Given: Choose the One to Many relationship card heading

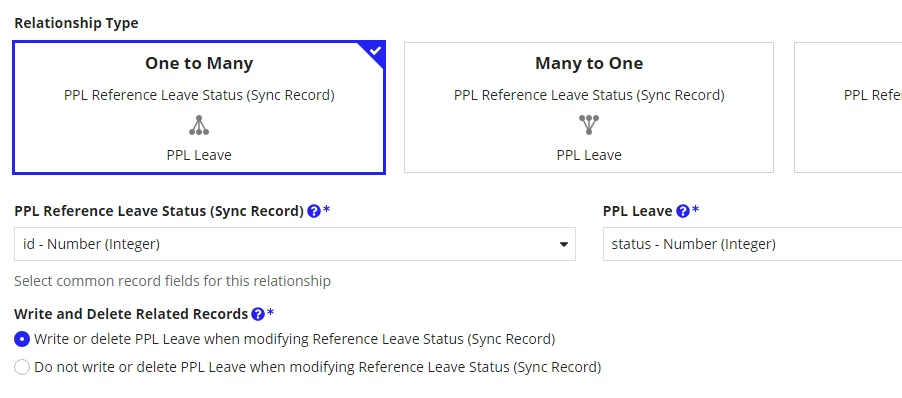Looking at the screenshot, I should point(199,63).
